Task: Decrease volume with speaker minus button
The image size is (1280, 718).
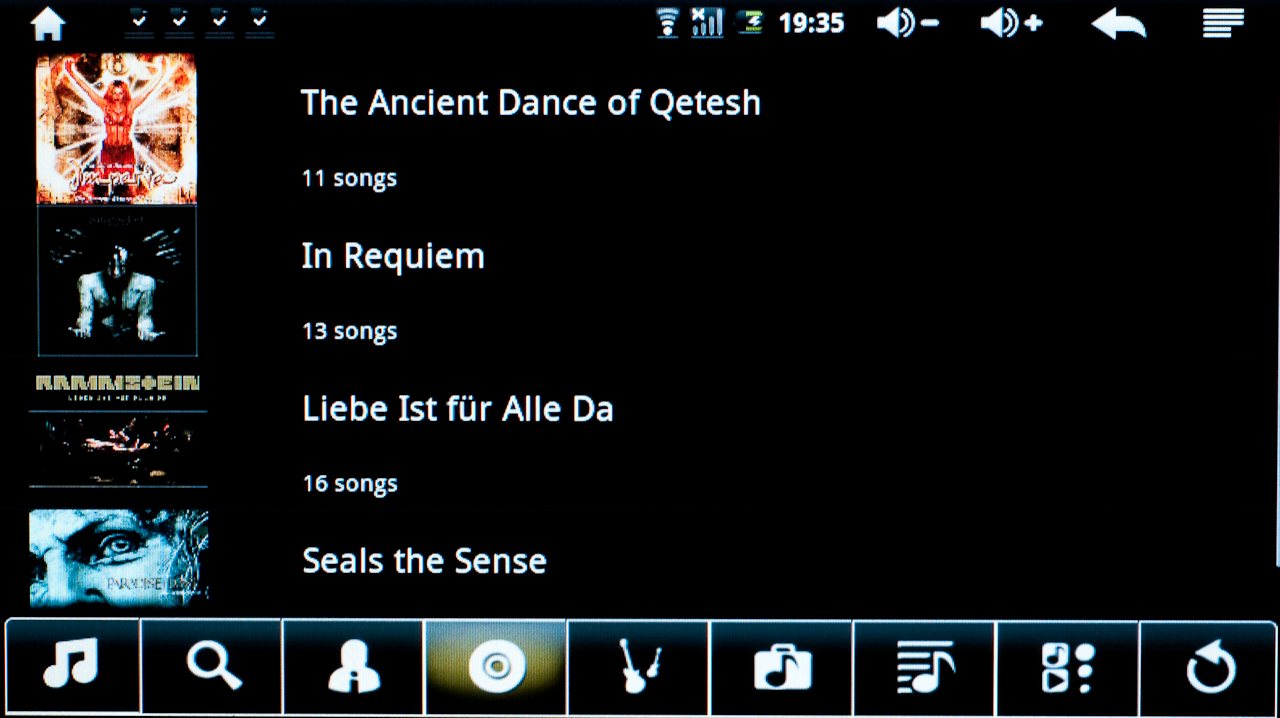Action: coord(907,23)
